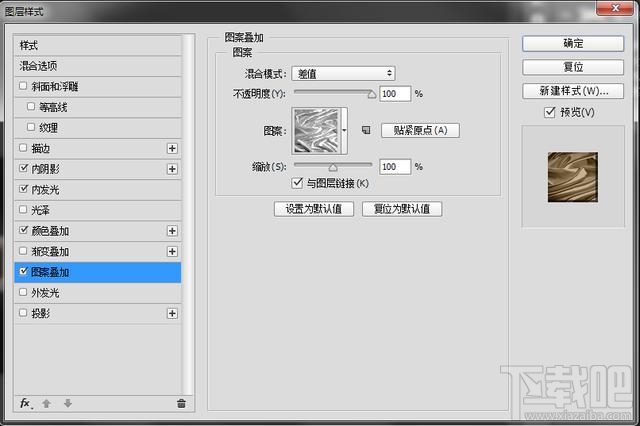Click the 不透明度 percentage input field
640x426 pixels.
pos(395,94)
